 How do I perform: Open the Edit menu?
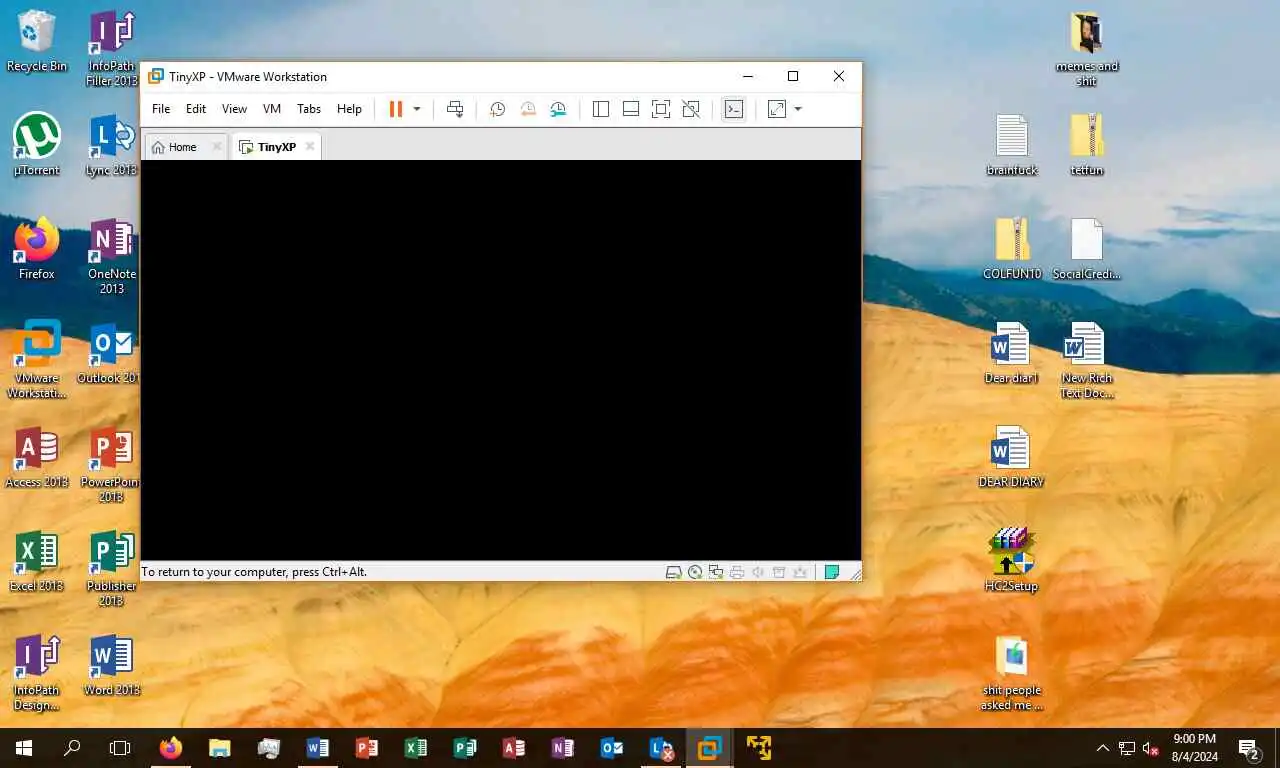point(196,109)
